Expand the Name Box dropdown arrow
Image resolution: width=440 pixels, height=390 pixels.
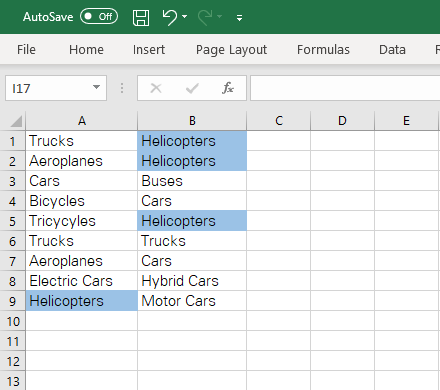[x=96, y=87]
